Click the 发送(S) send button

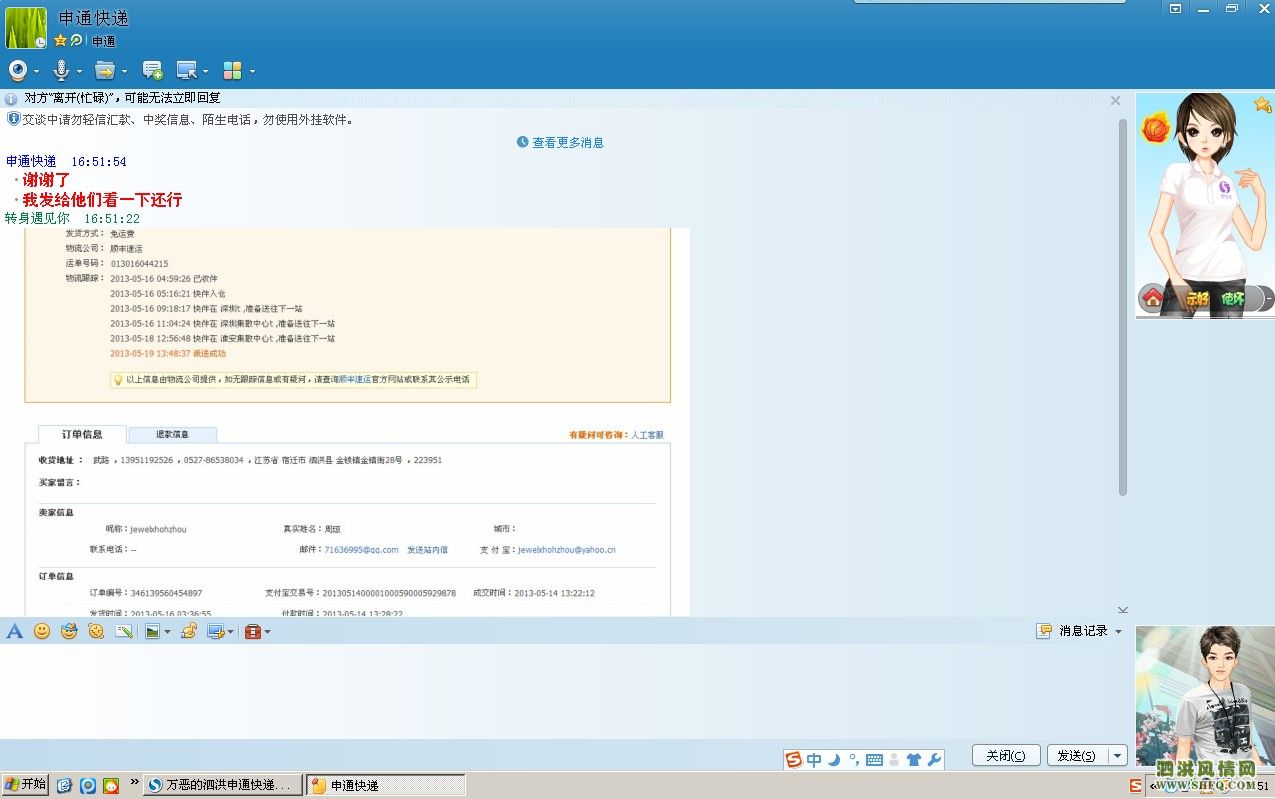[x=1076, y=756]
